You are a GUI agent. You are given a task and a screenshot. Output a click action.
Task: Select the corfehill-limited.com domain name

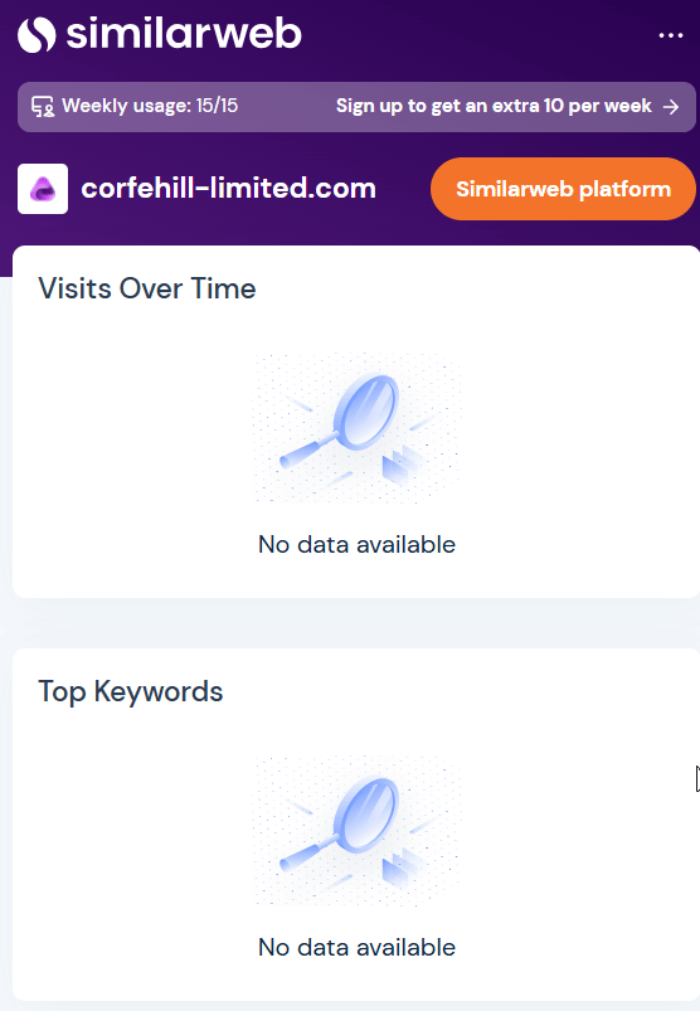(x=228, y=188)
